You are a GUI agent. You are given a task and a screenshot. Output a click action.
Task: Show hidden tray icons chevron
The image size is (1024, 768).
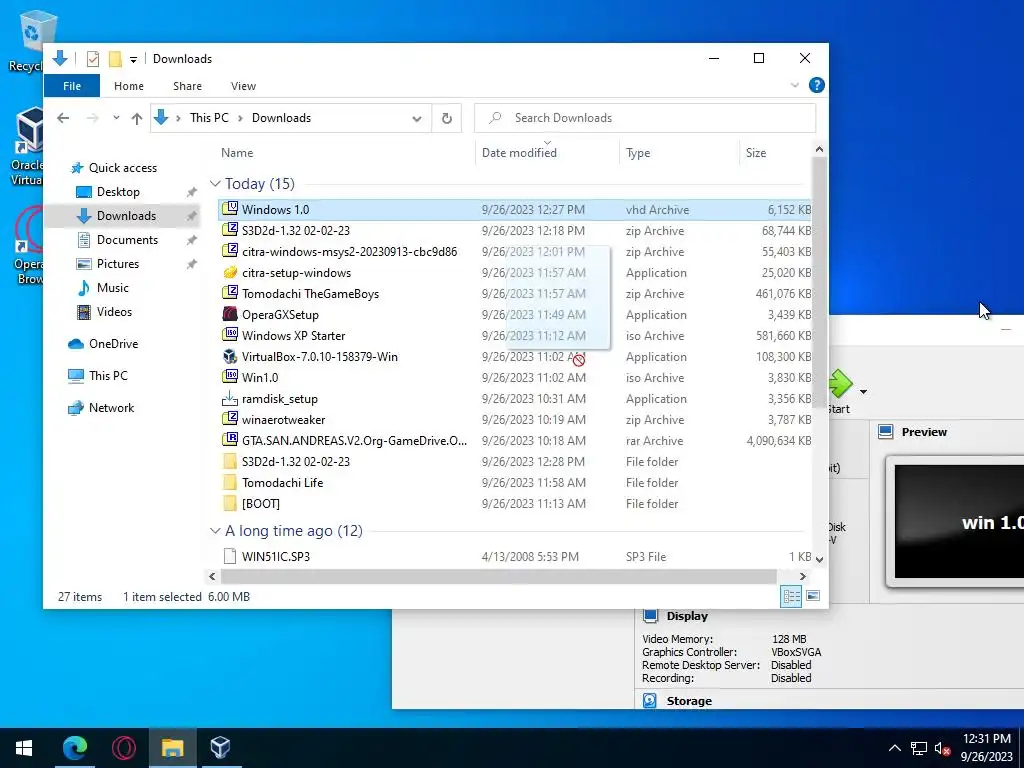pyautogui.click(x=895, y=748)
